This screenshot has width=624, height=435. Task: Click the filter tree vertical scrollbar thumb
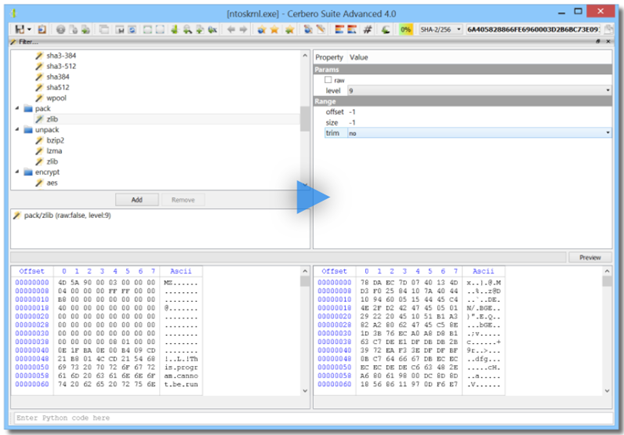305,119
